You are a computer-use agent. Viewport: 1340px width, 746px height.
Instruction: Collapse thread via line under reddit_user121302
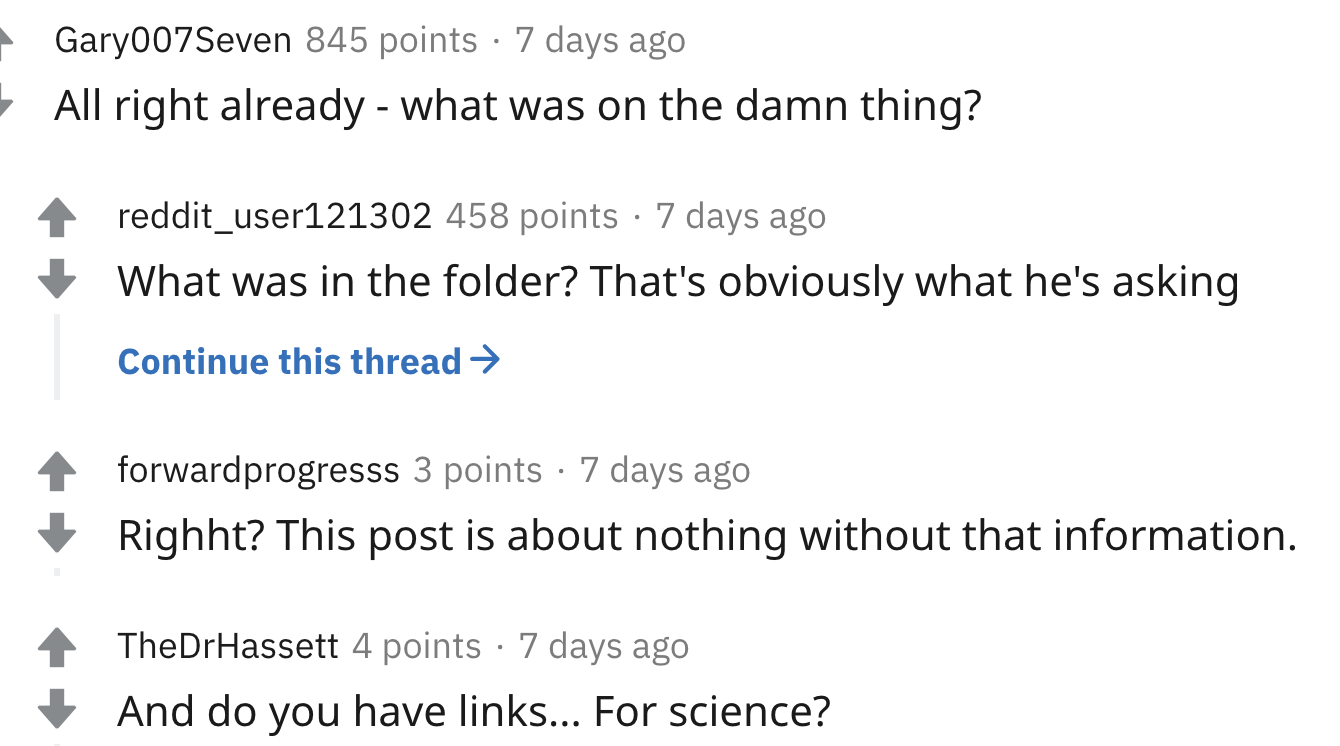point(57,356)
